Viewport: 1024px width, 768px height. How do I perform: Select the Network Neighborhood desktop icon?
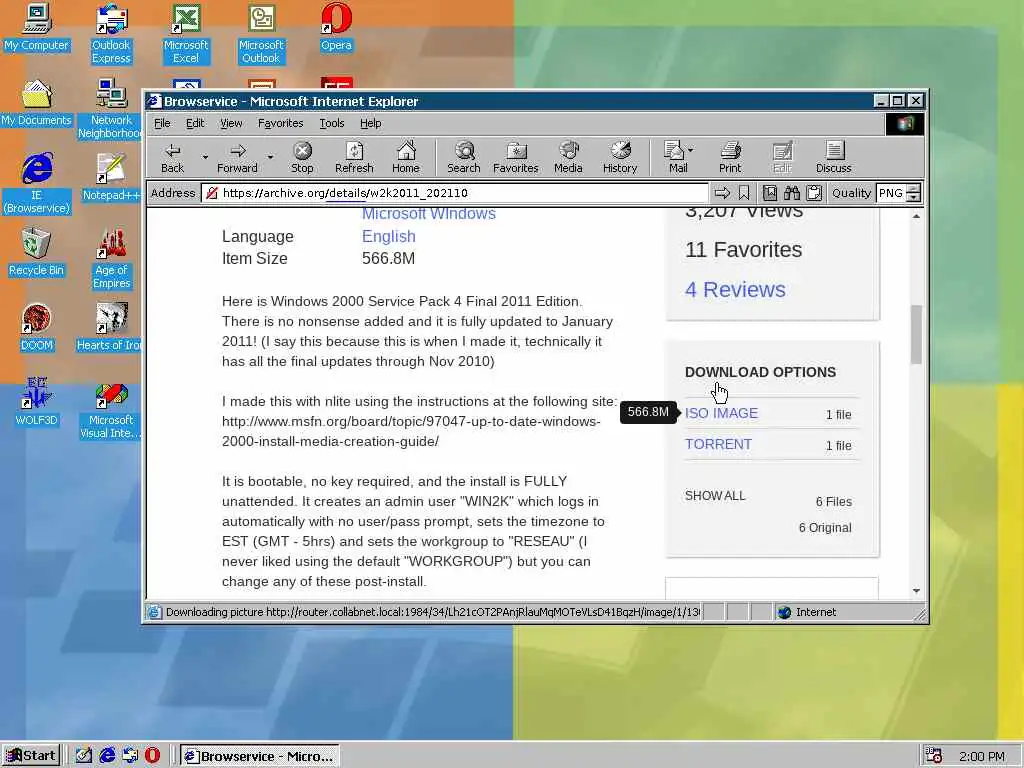tap(111, 109)
